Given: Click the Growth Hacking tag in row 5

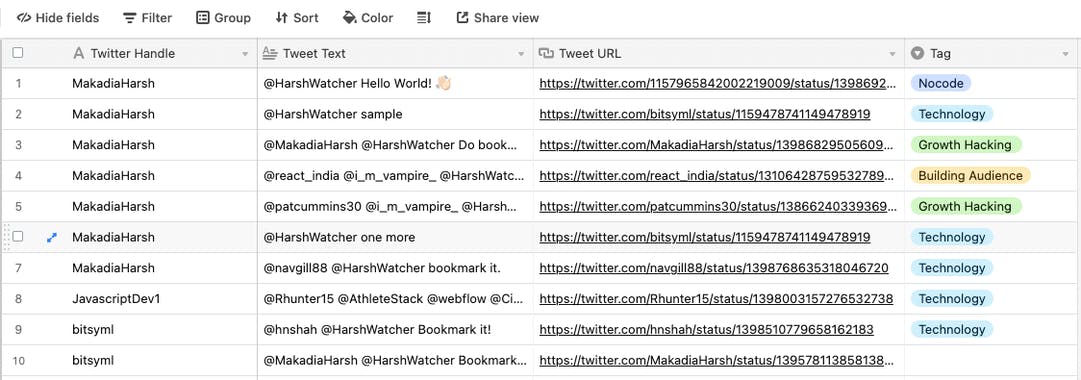Looking at the screenshot, I should (x=965, y=206).
